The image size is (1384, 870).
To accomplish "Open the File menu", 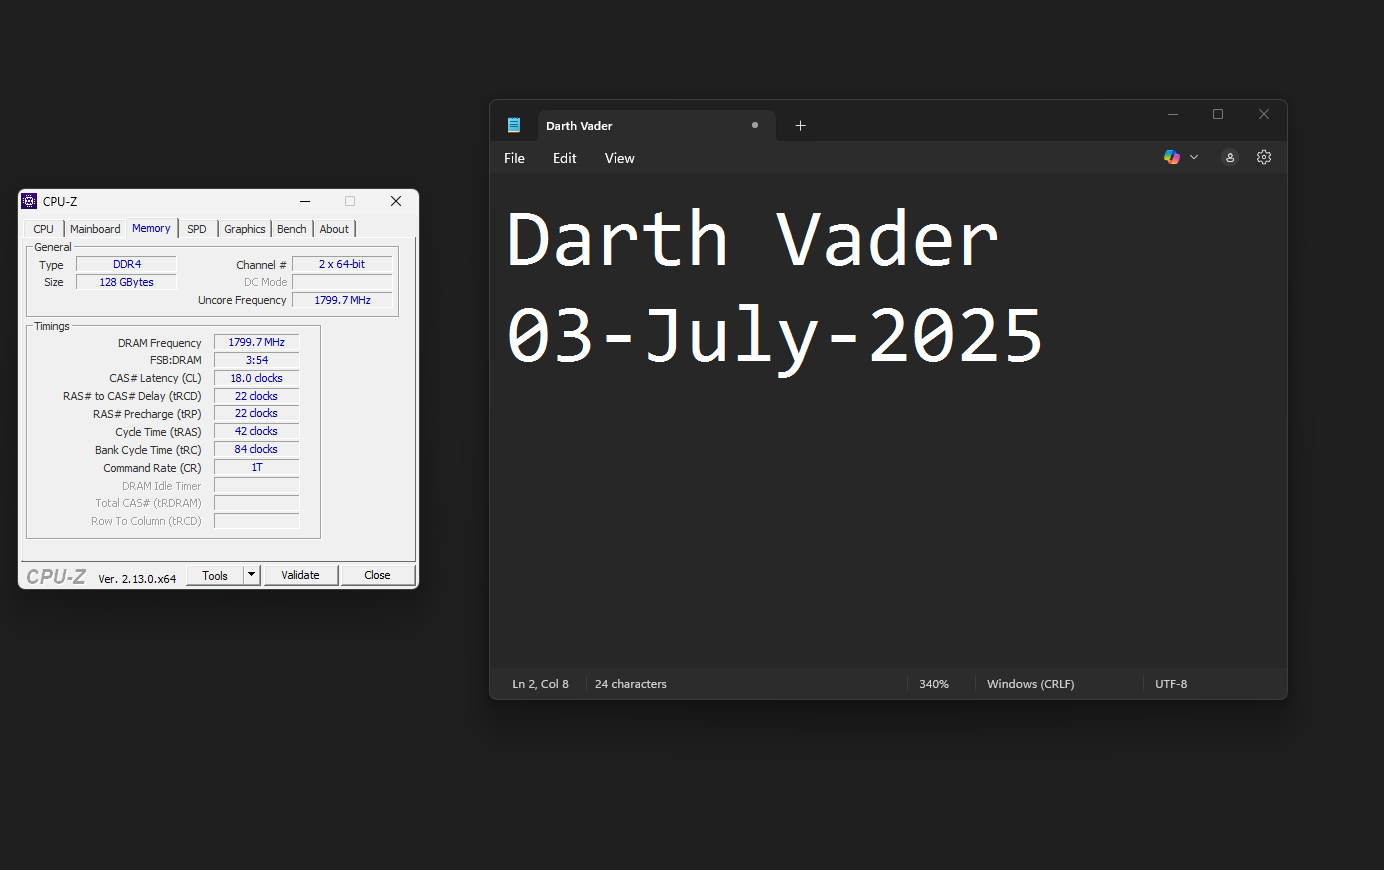I will (x=514, y=158).
